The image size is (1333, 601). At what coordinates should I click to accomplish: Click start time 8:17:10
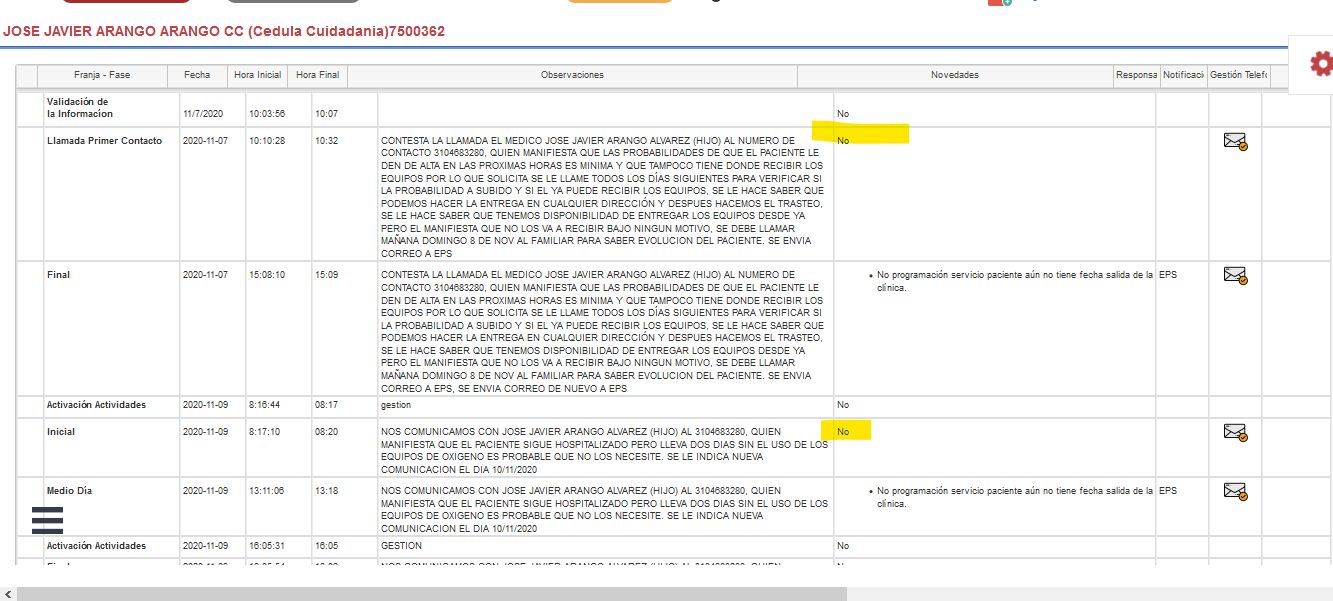(264, 432)
